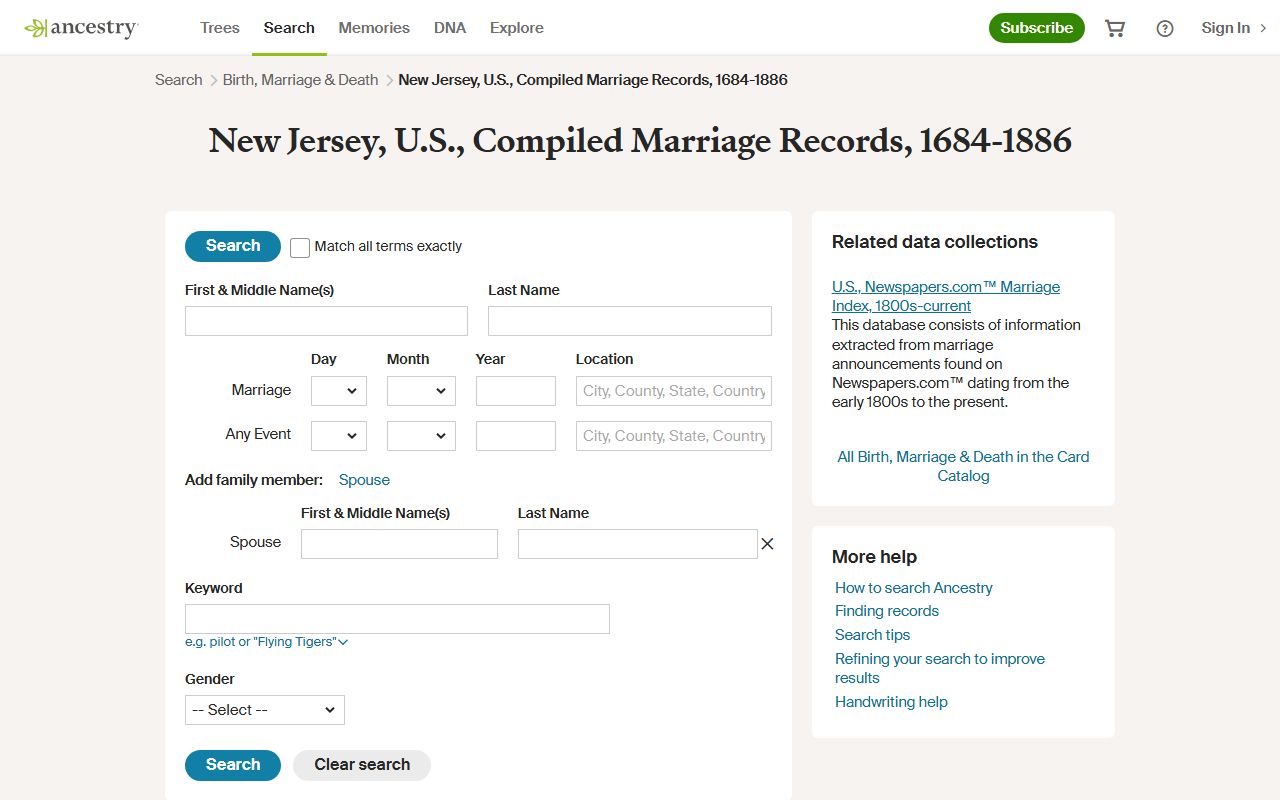Open Finding records help link
Viewport: 1280px width, 800px height.
887,611
